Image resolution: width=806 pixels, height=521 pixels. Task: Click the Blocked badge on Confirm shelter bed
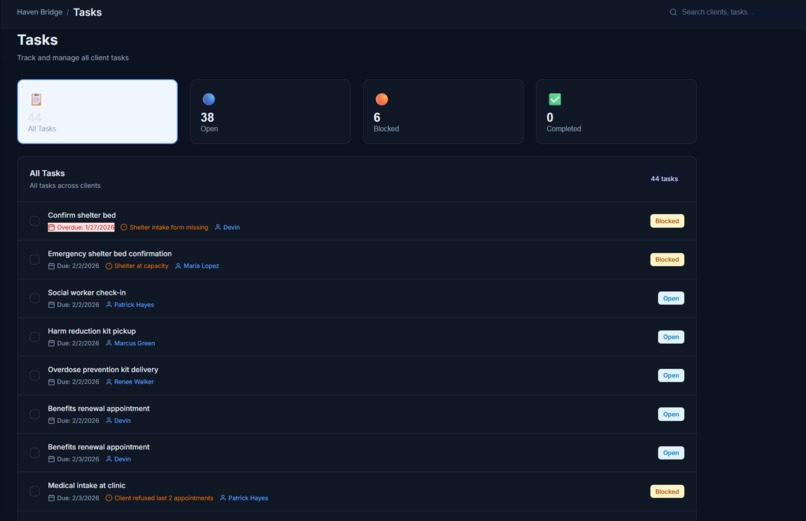[x=667, y=221]
